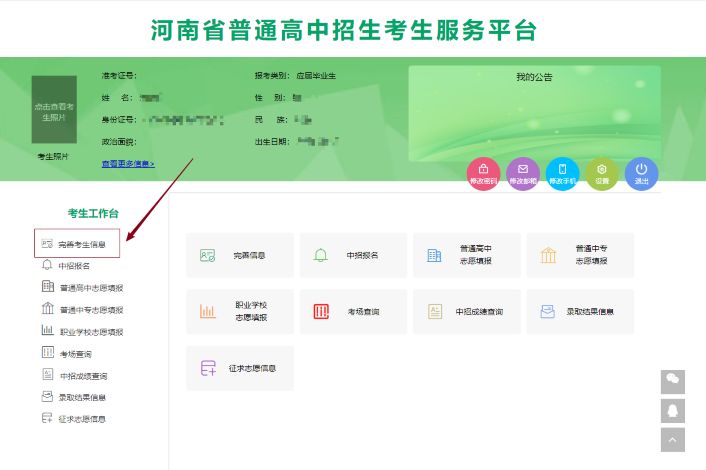Open the 中招成绩查询 card
This screenshot has height=470, width=706.
click(467, 312)
